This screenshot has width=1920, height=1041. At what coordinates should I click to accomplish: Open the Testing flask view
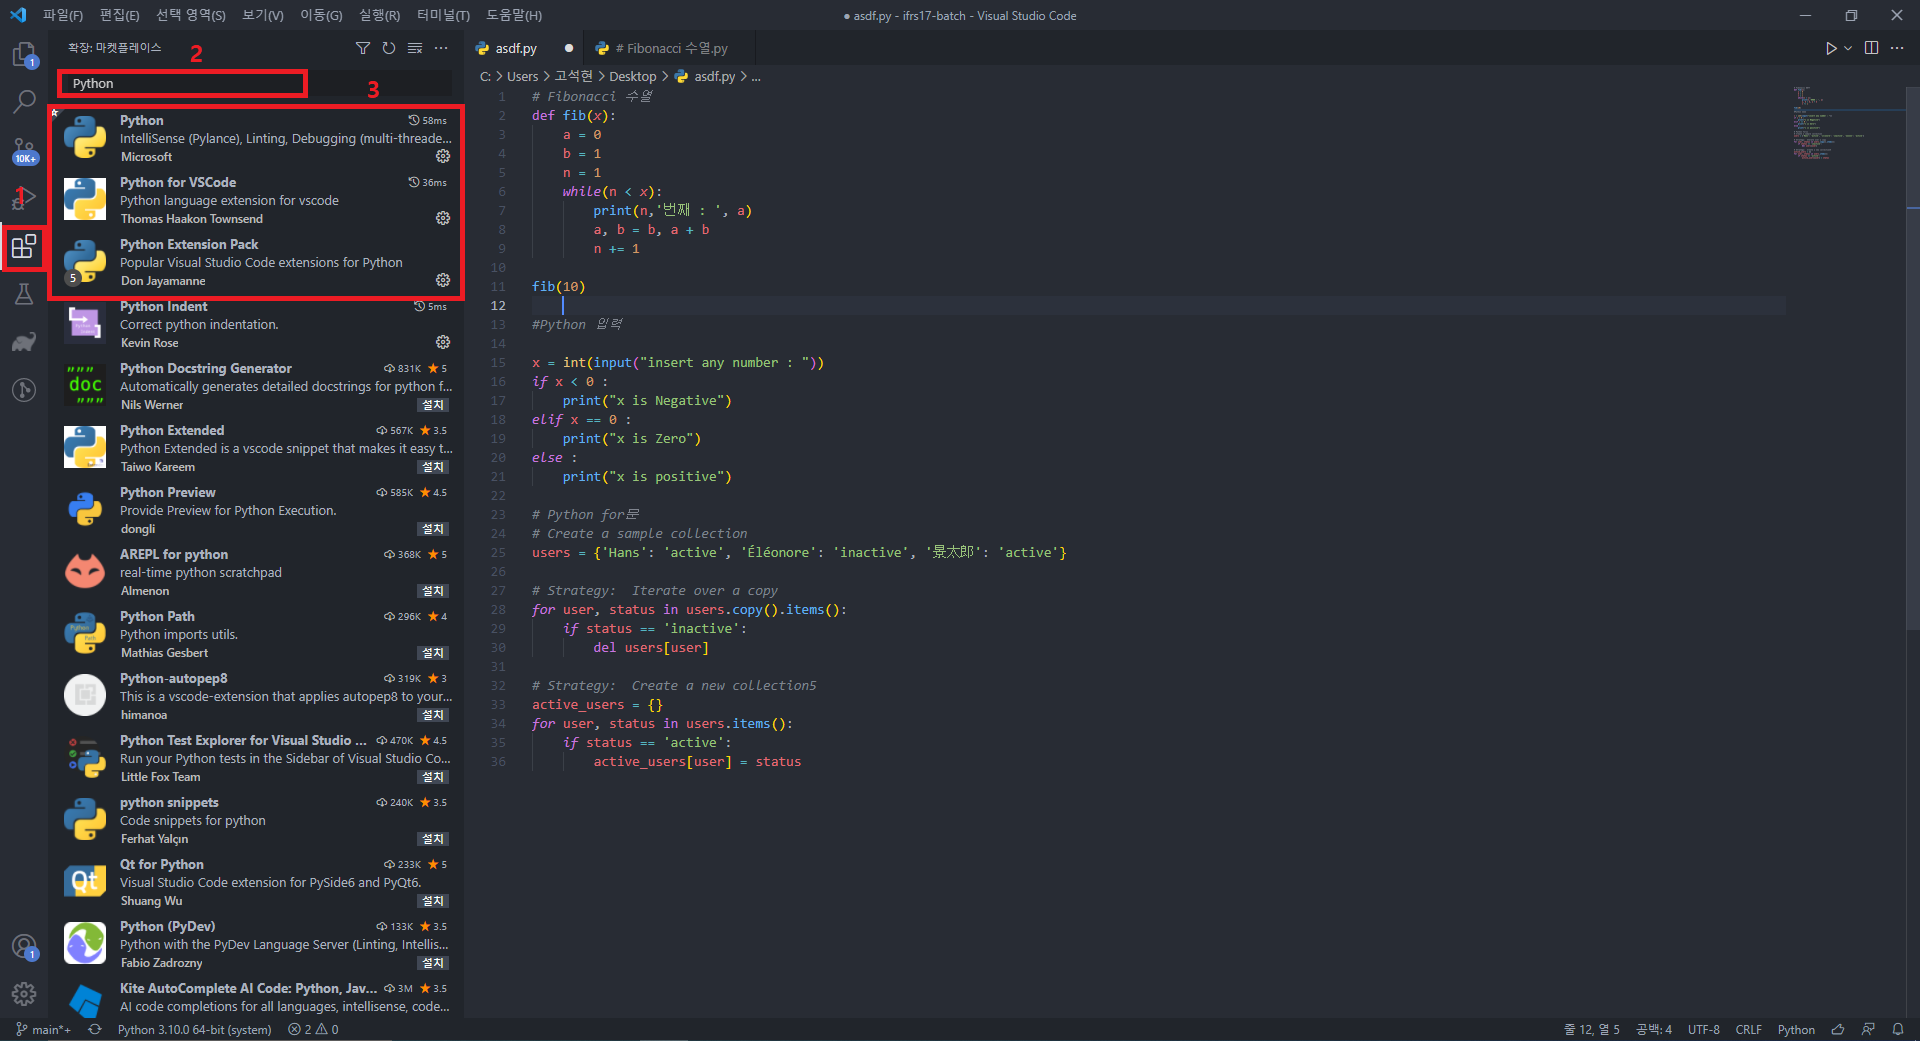(x=24, y=294)
